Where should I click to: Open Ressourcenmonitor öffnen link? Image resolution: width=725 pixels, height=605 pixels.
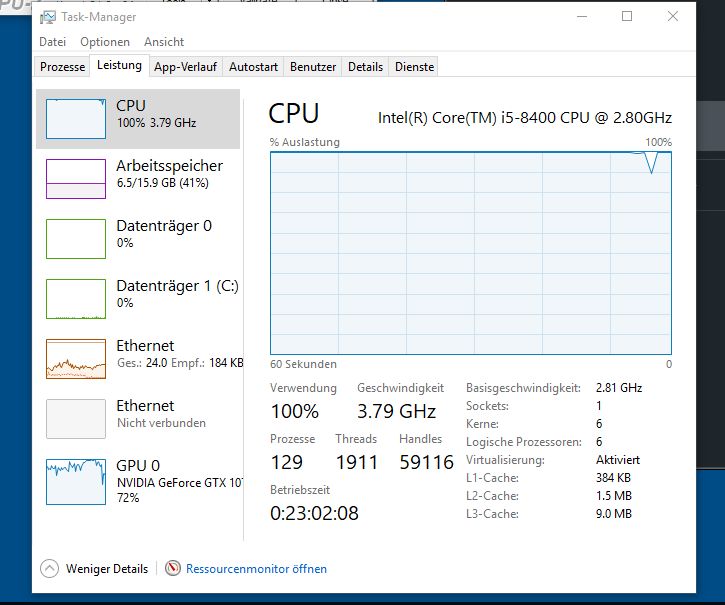tap(256, 568)
